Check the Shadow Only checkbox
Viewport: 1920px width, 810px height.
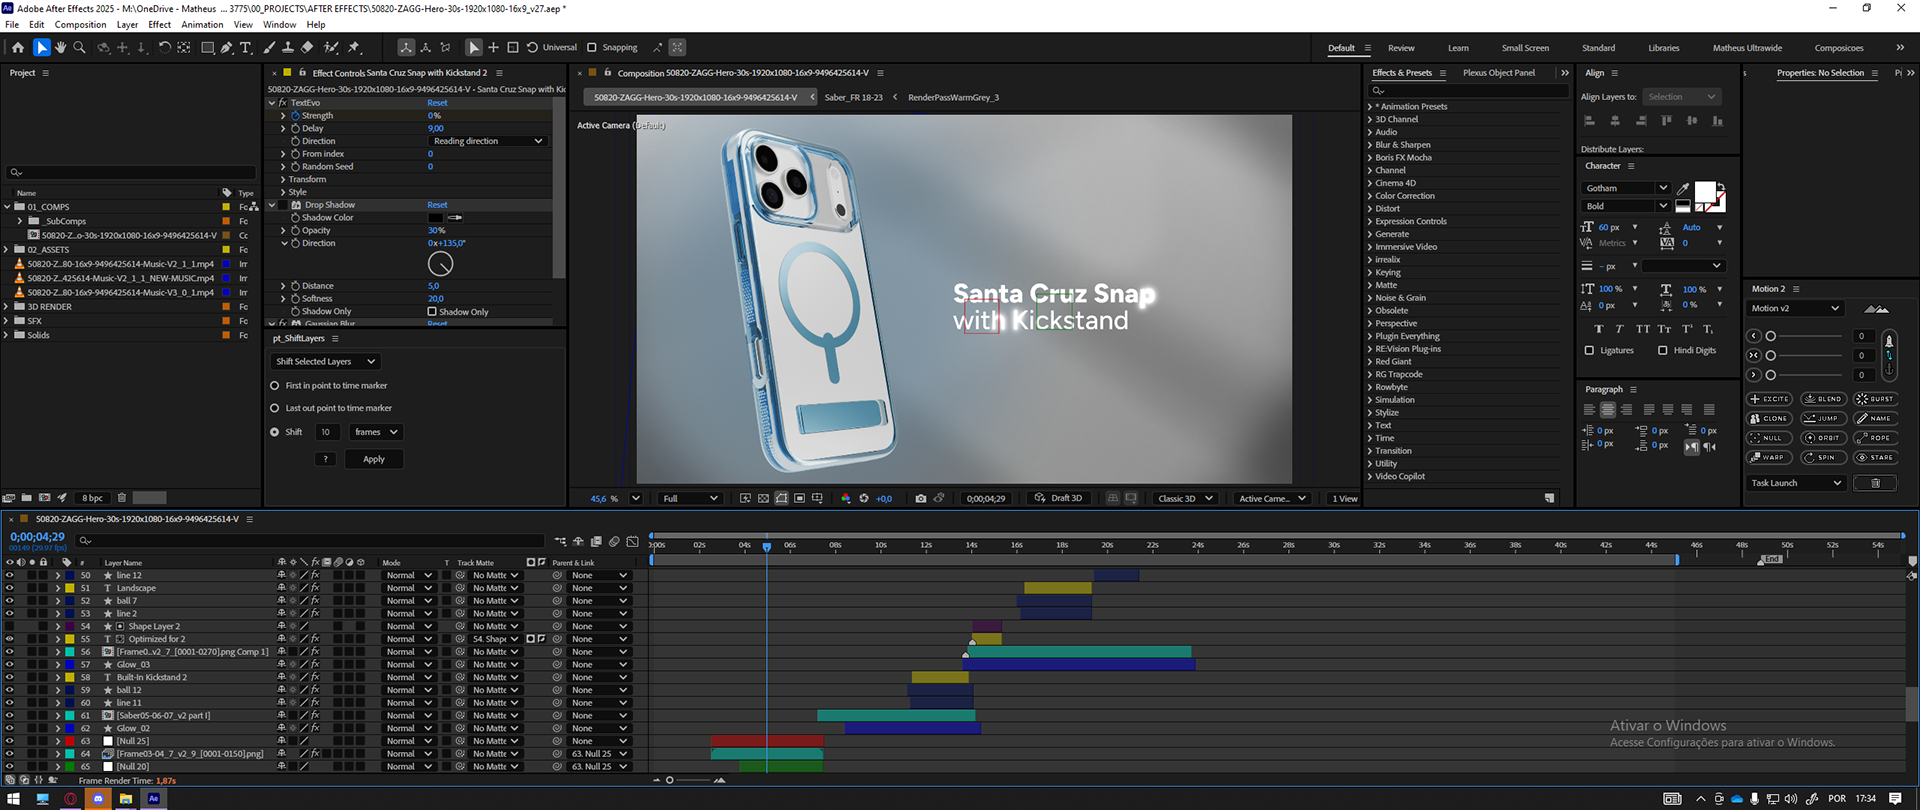pos(432,311)
